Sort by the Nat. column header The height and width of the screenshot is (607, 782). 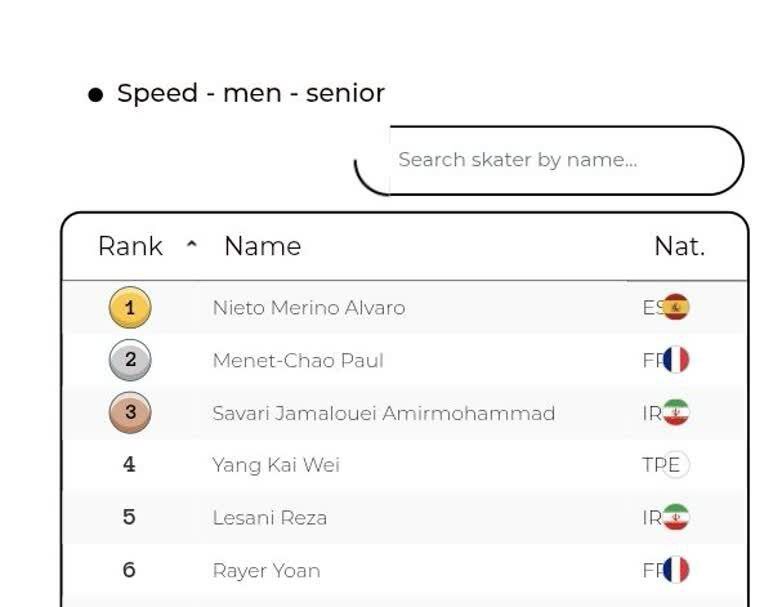pyautogui.click(x=679, y=246)
